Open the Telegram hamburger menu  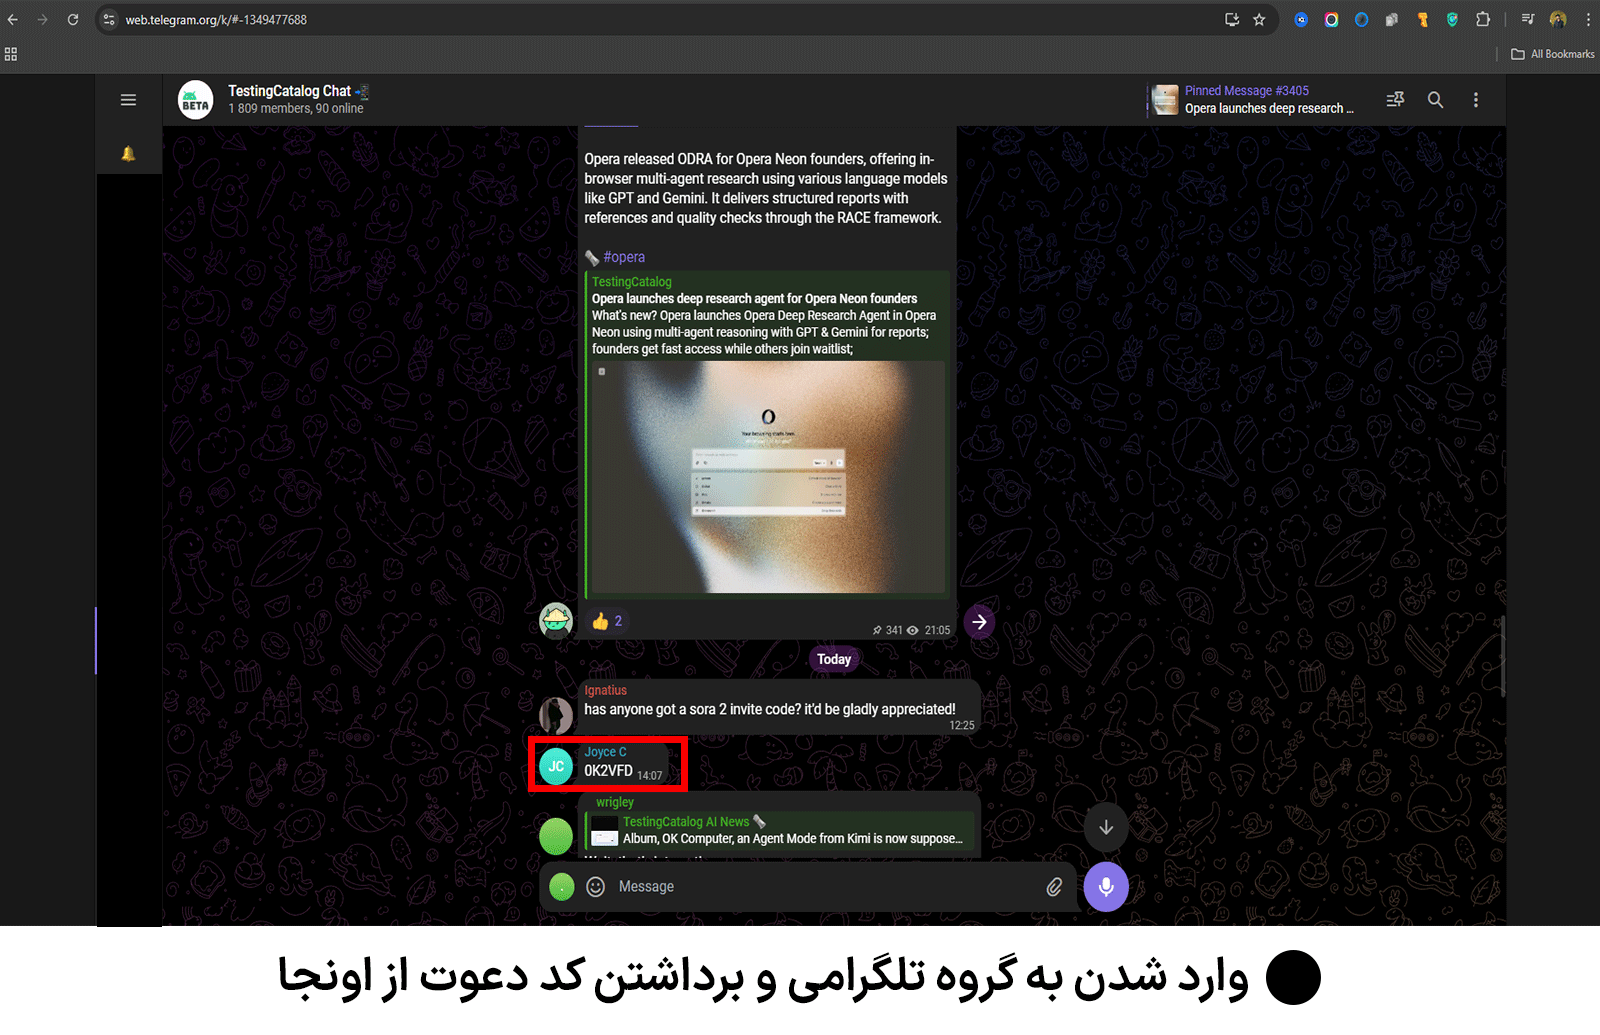tap(128, 100)
